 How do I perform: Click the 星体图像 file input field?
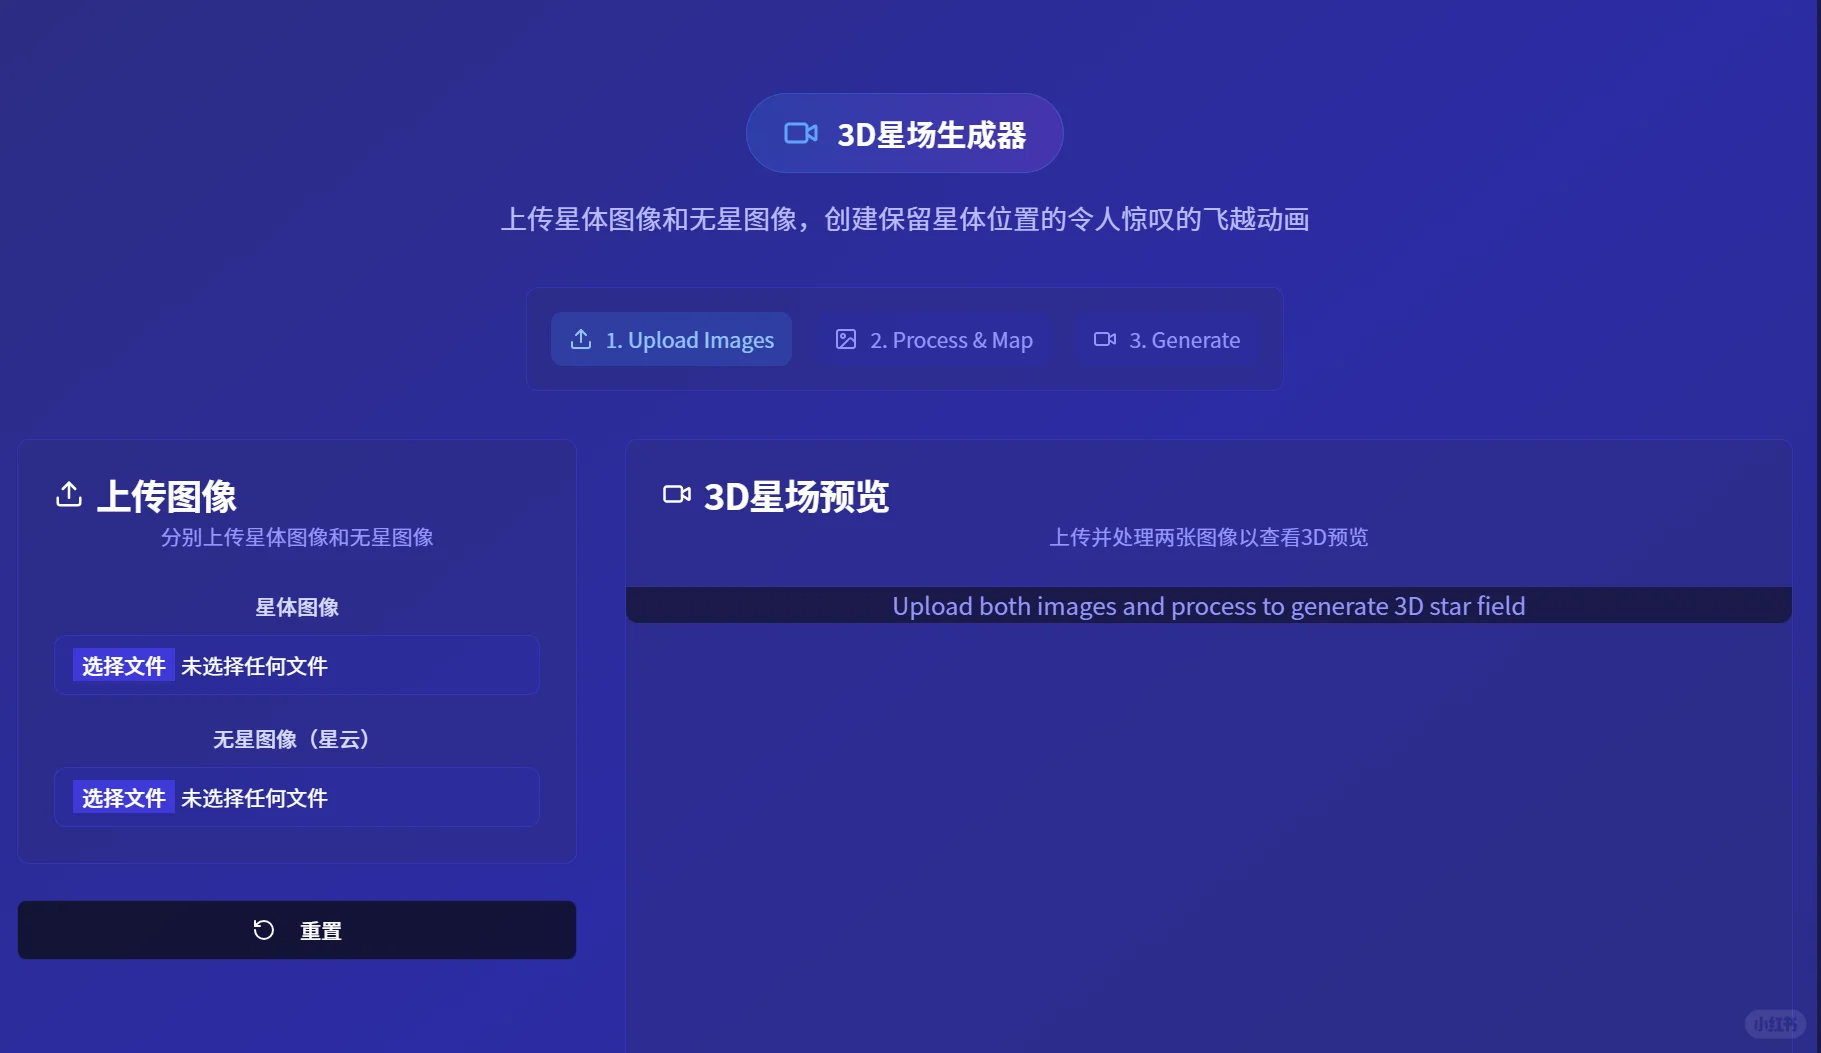(x=297, y=665)
